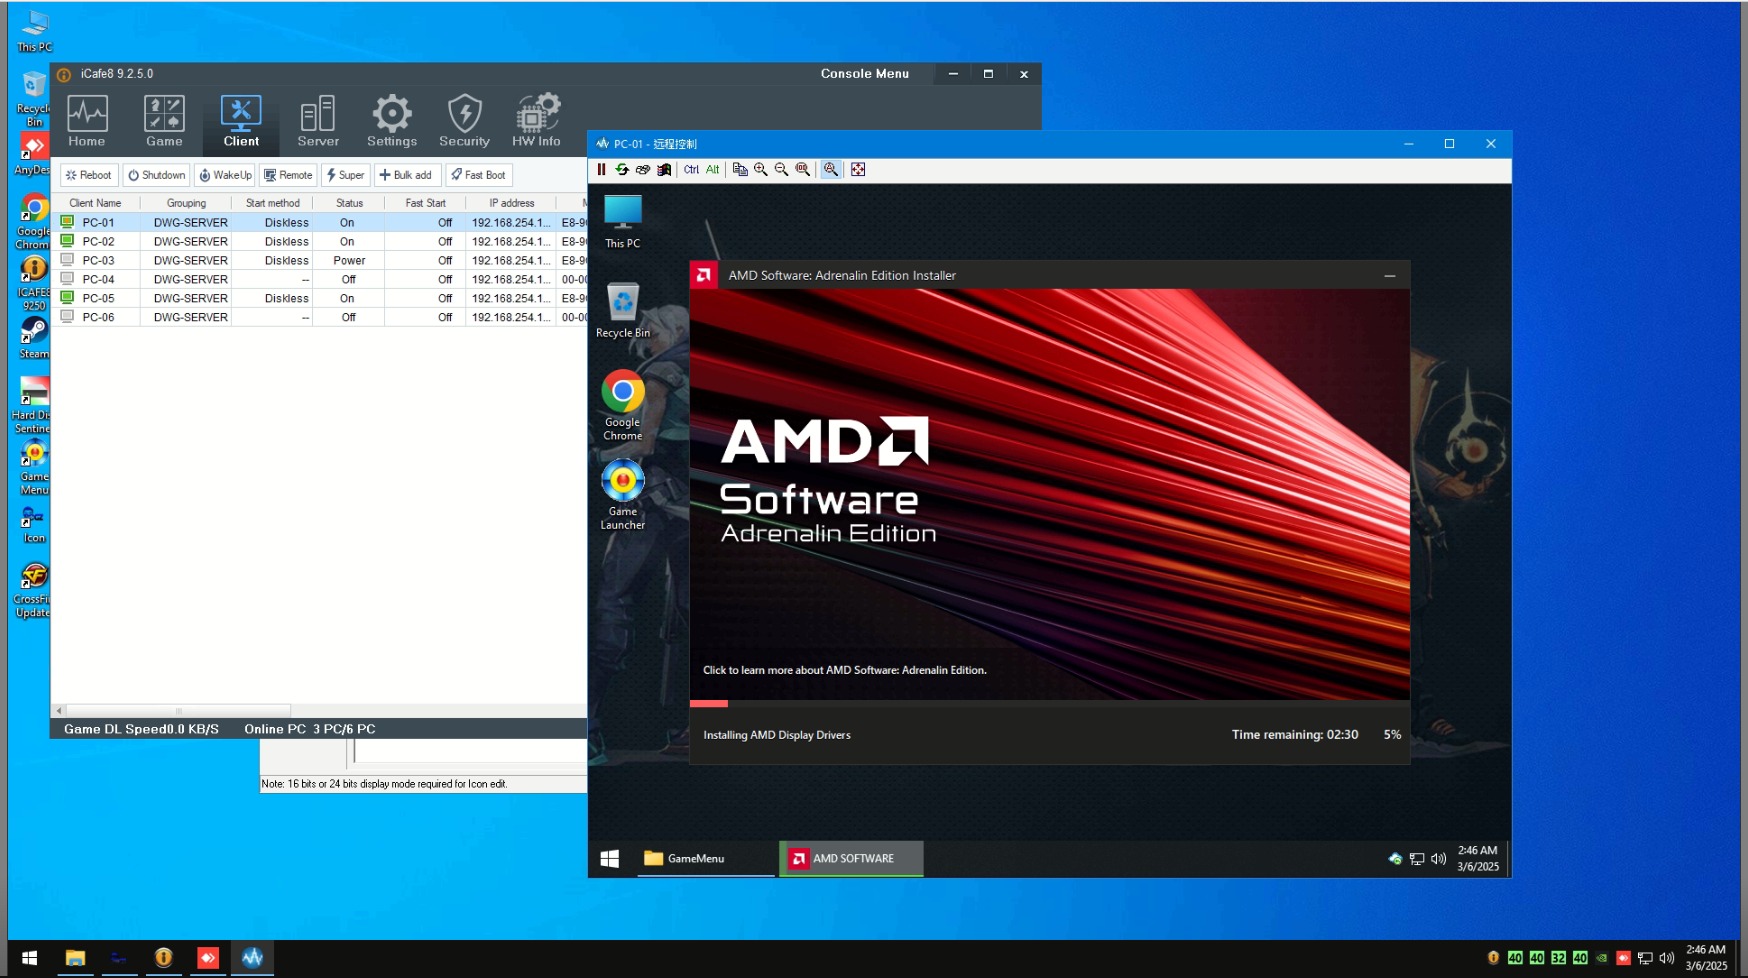Screen dimensions: 1748x978
Task: Pause the PC-01 remote control session
Action: tap(601, 169)
